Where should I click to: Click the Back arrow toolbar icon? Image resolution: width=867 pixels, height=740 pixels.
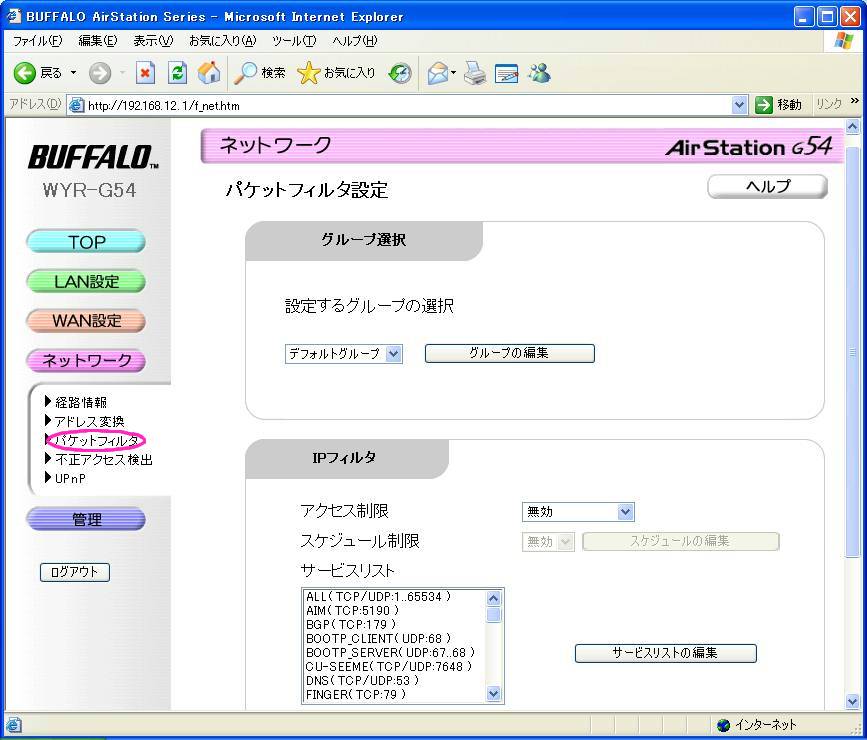point(25,73)
